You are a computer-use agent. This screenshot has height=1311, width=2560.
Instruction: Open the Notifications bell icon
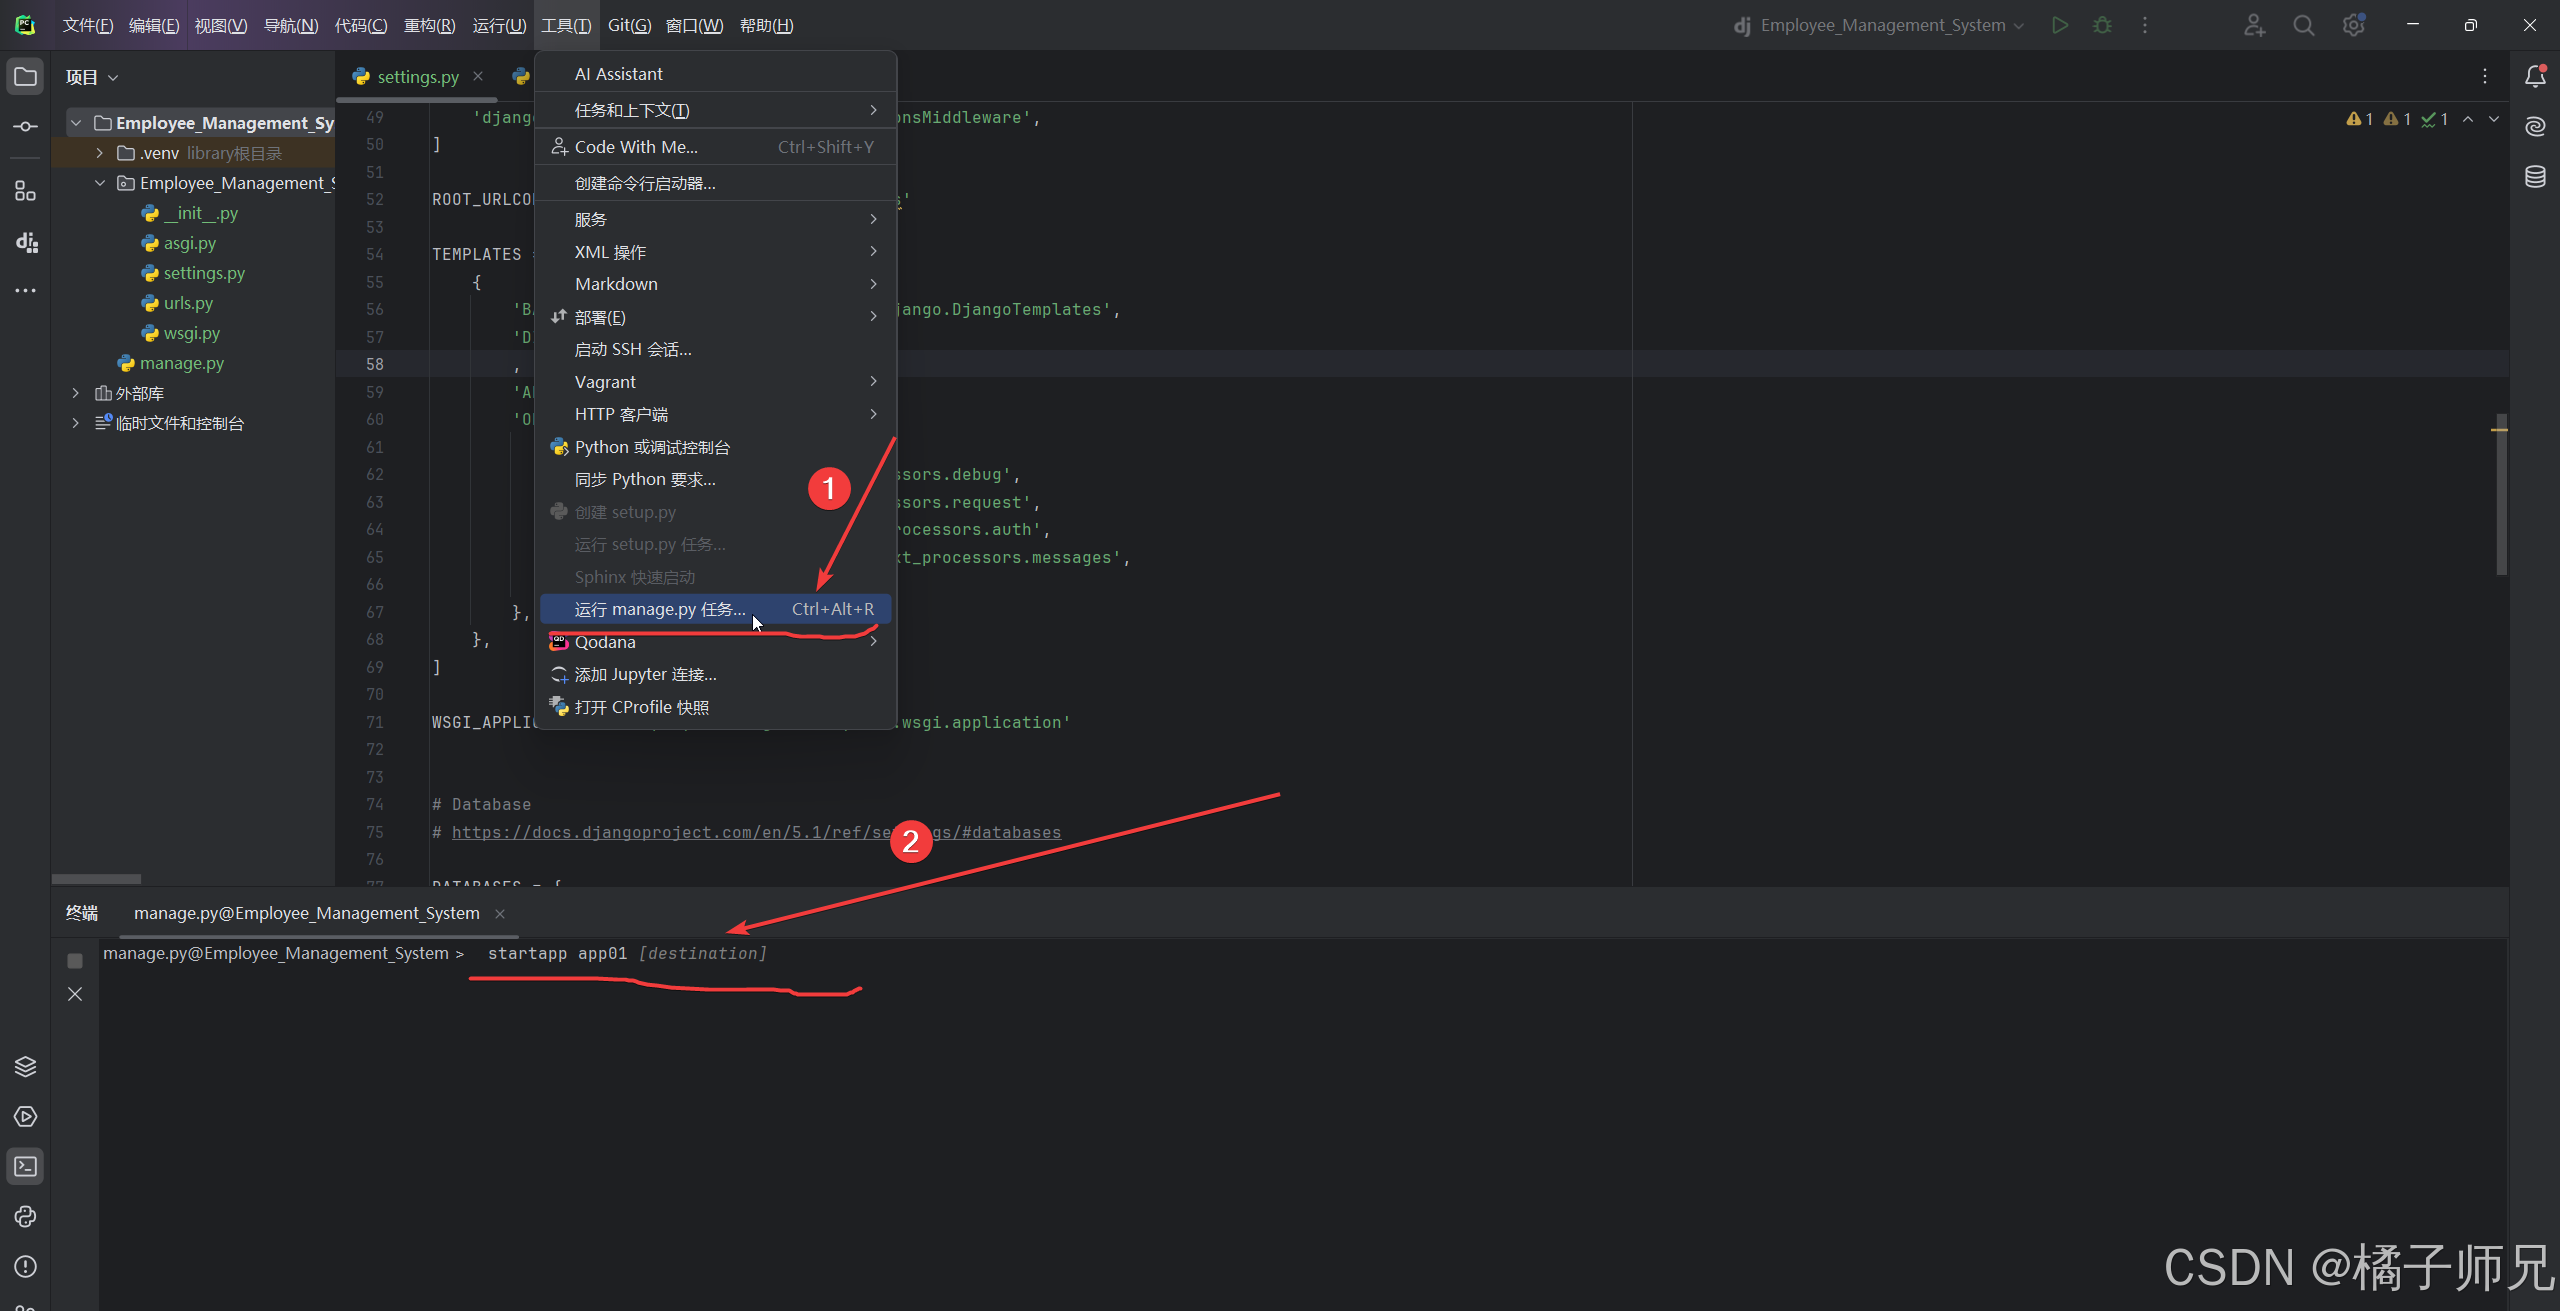2535,77
